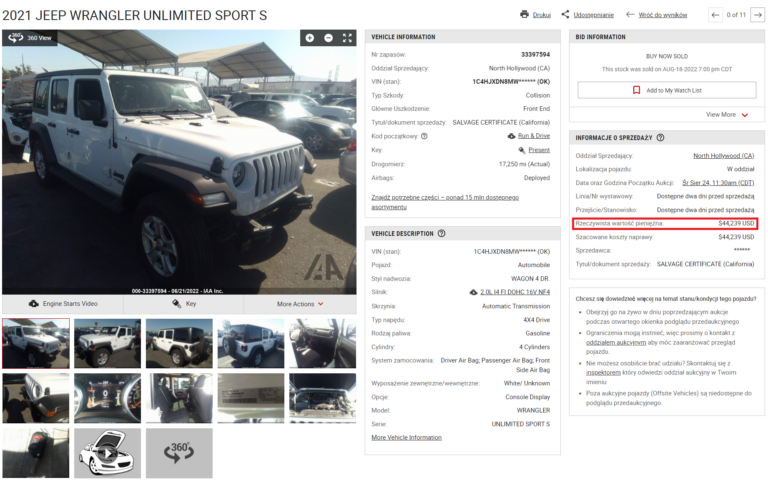
Task: Select the third thumbnail showing rear-left view
Action: point(179,343)
